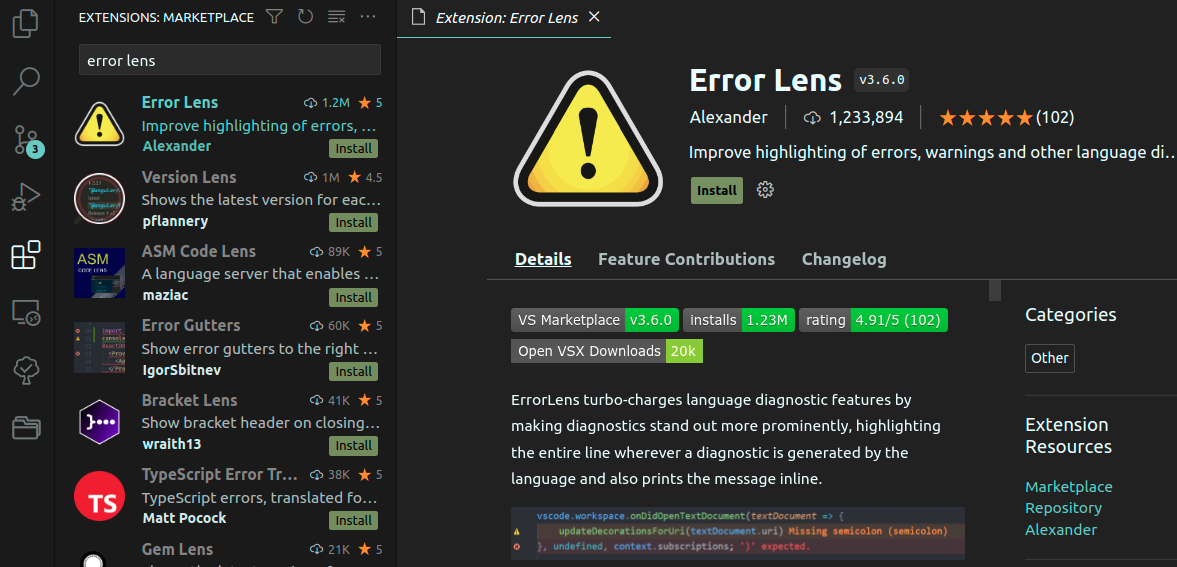This screenshot has height=567, width=1177.
Task: Click the ASM Code Lens logo icon
Action: (x=100, y=273)
